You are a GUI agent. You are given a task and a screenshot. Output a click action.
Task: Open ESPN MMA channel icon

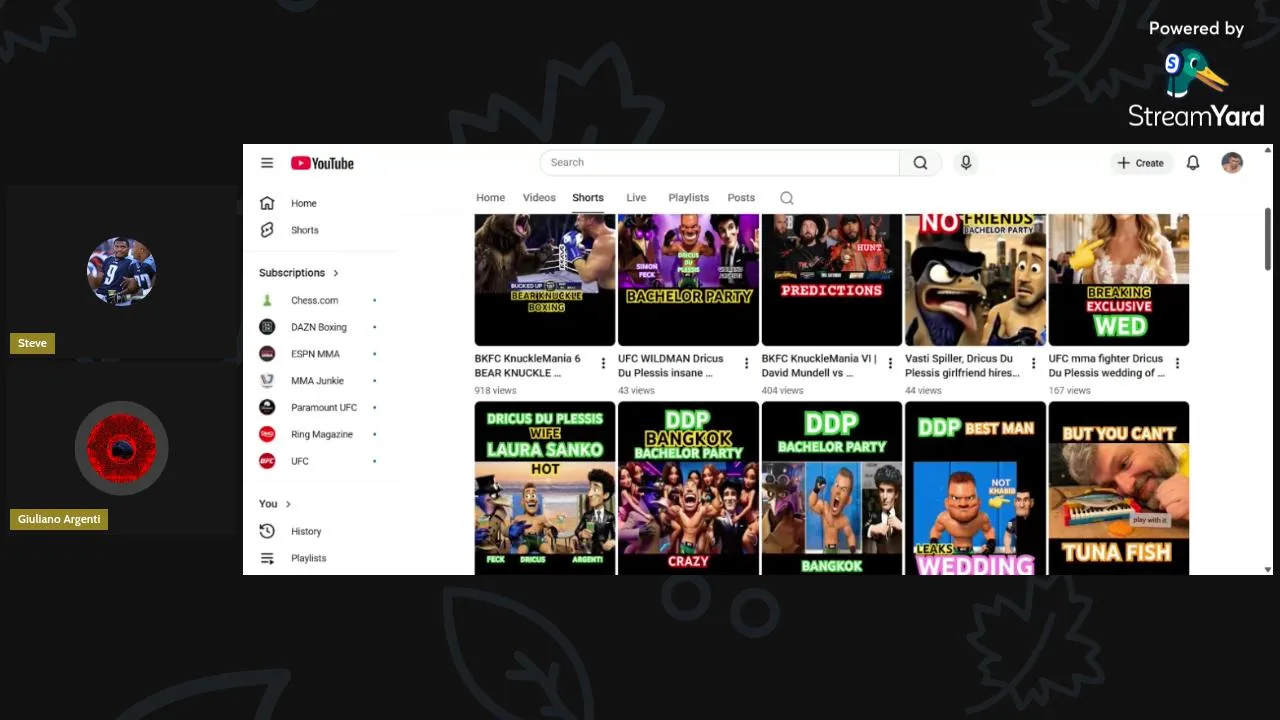pos(267,354)
